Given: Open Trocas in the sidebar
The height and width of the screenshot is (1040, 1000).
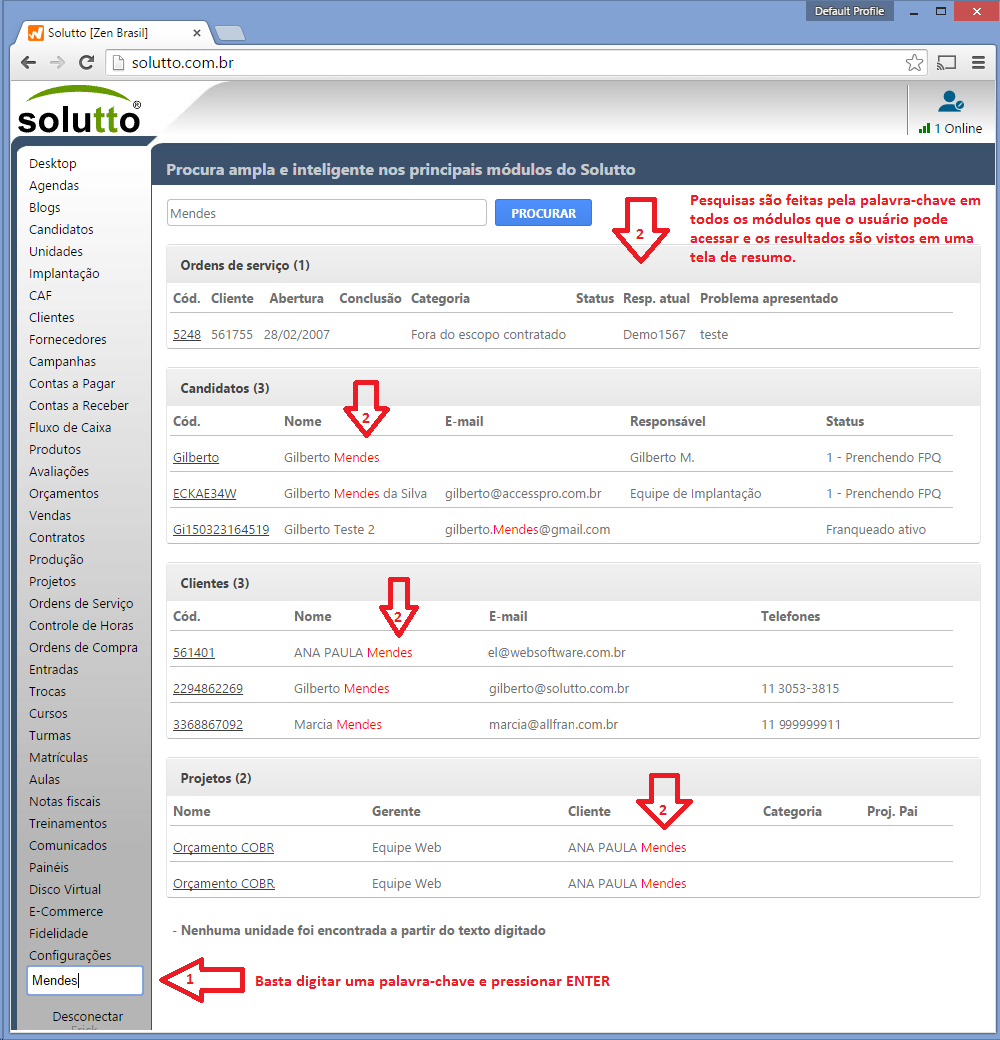Looking at the screenshot, I should [x=47, y=691].
